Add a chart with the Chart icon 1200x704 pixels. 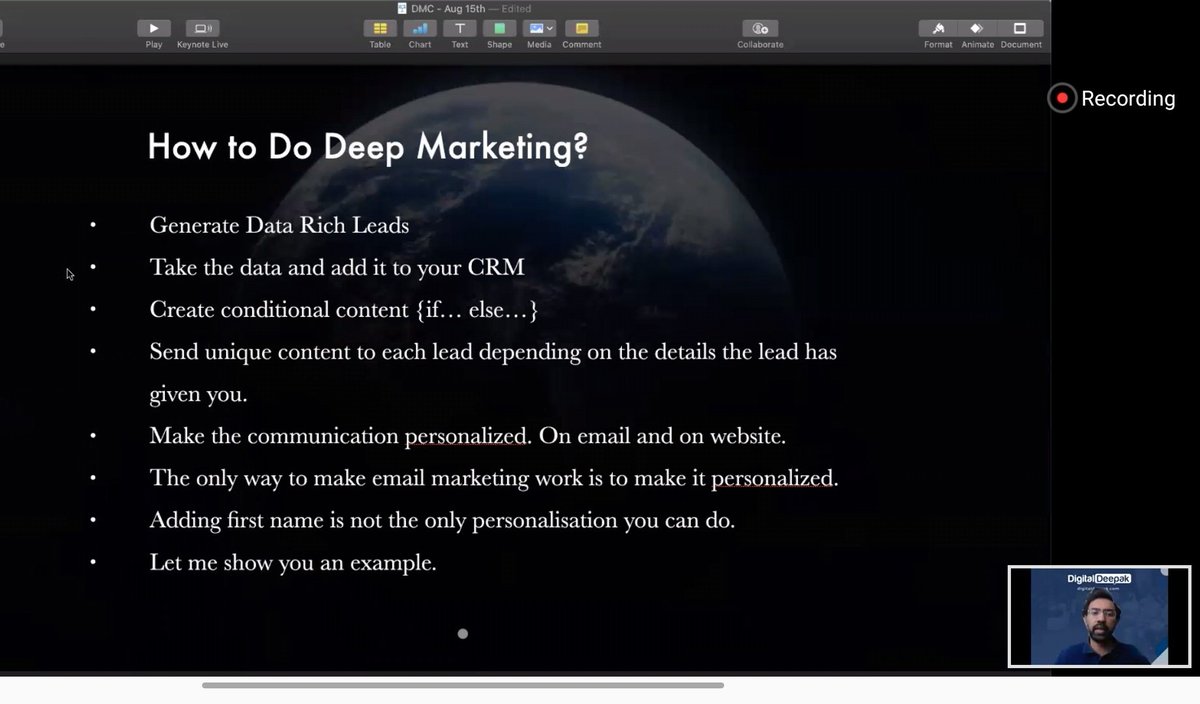click(x=420, y=29)
